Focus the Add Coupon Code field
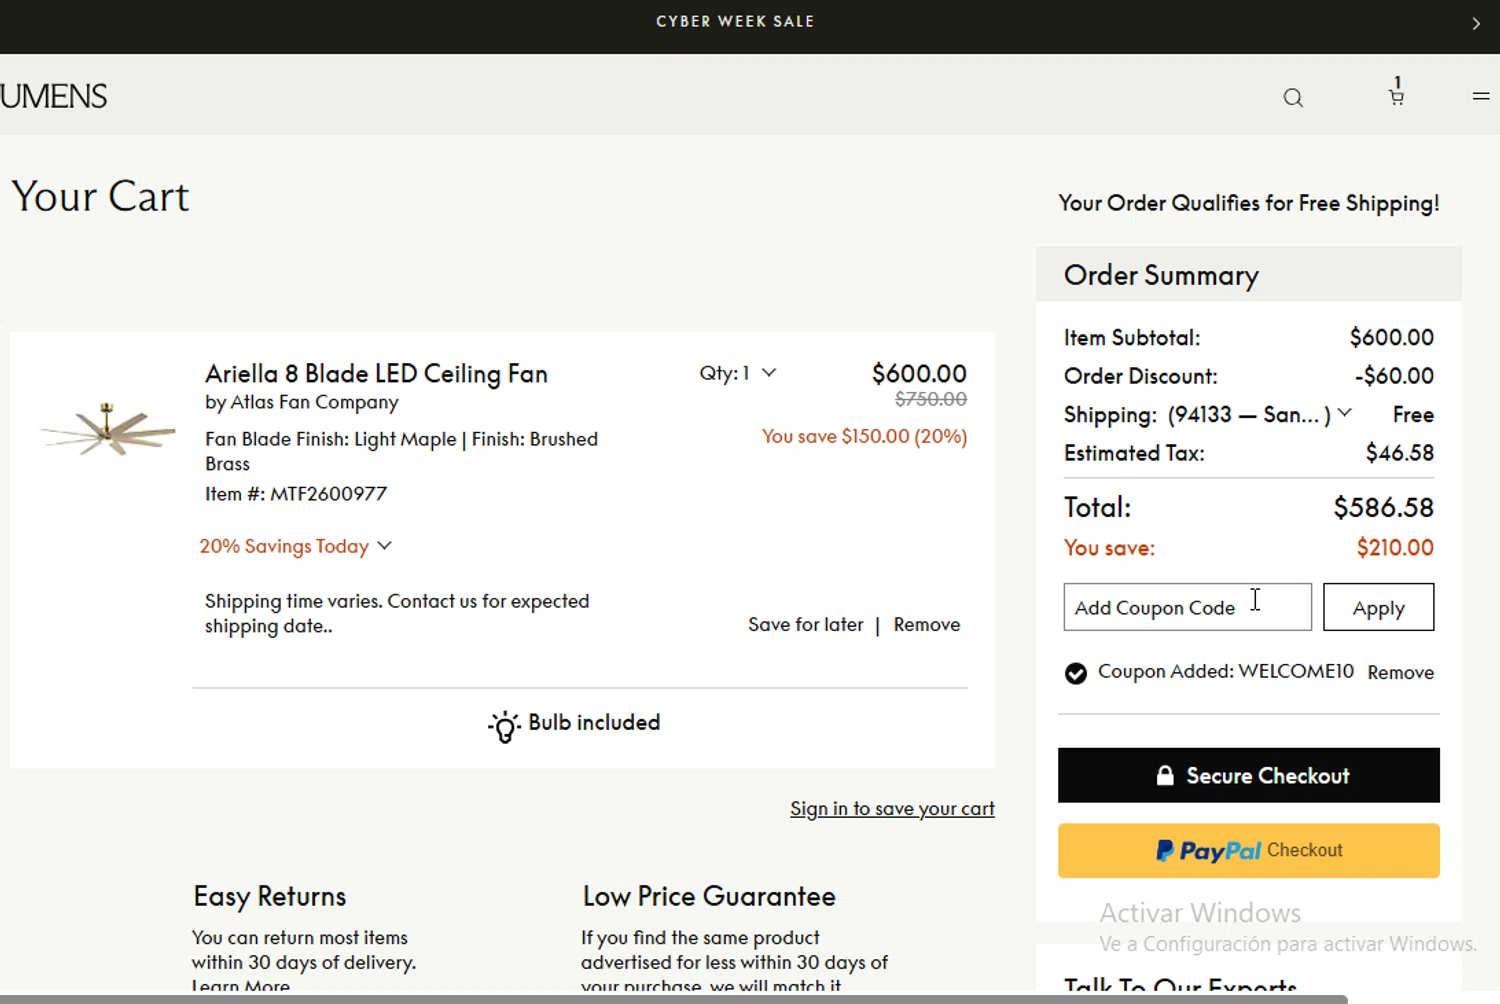The image size is (1500, 1004). (x=1186, y=608)
